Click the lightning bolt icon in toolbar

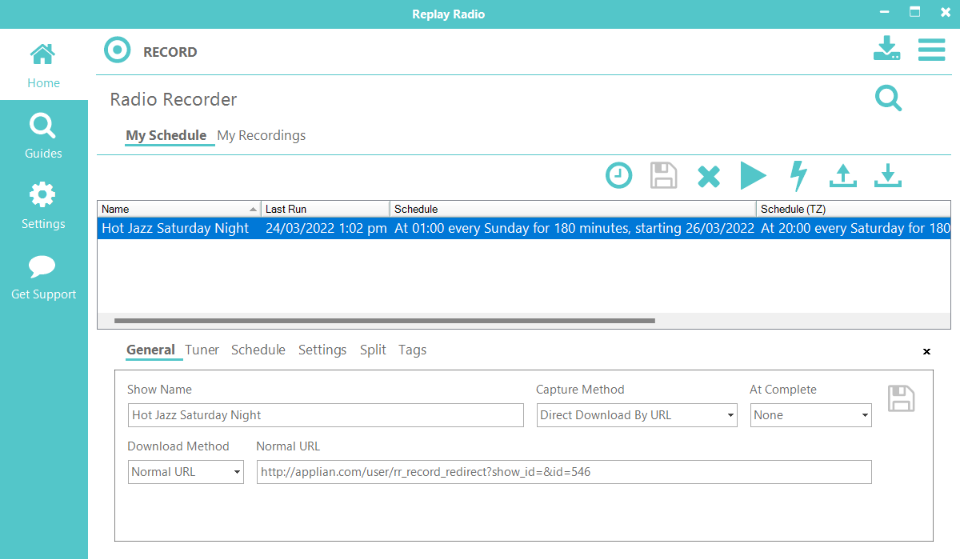pyautogui.click(x=798, y=176)
